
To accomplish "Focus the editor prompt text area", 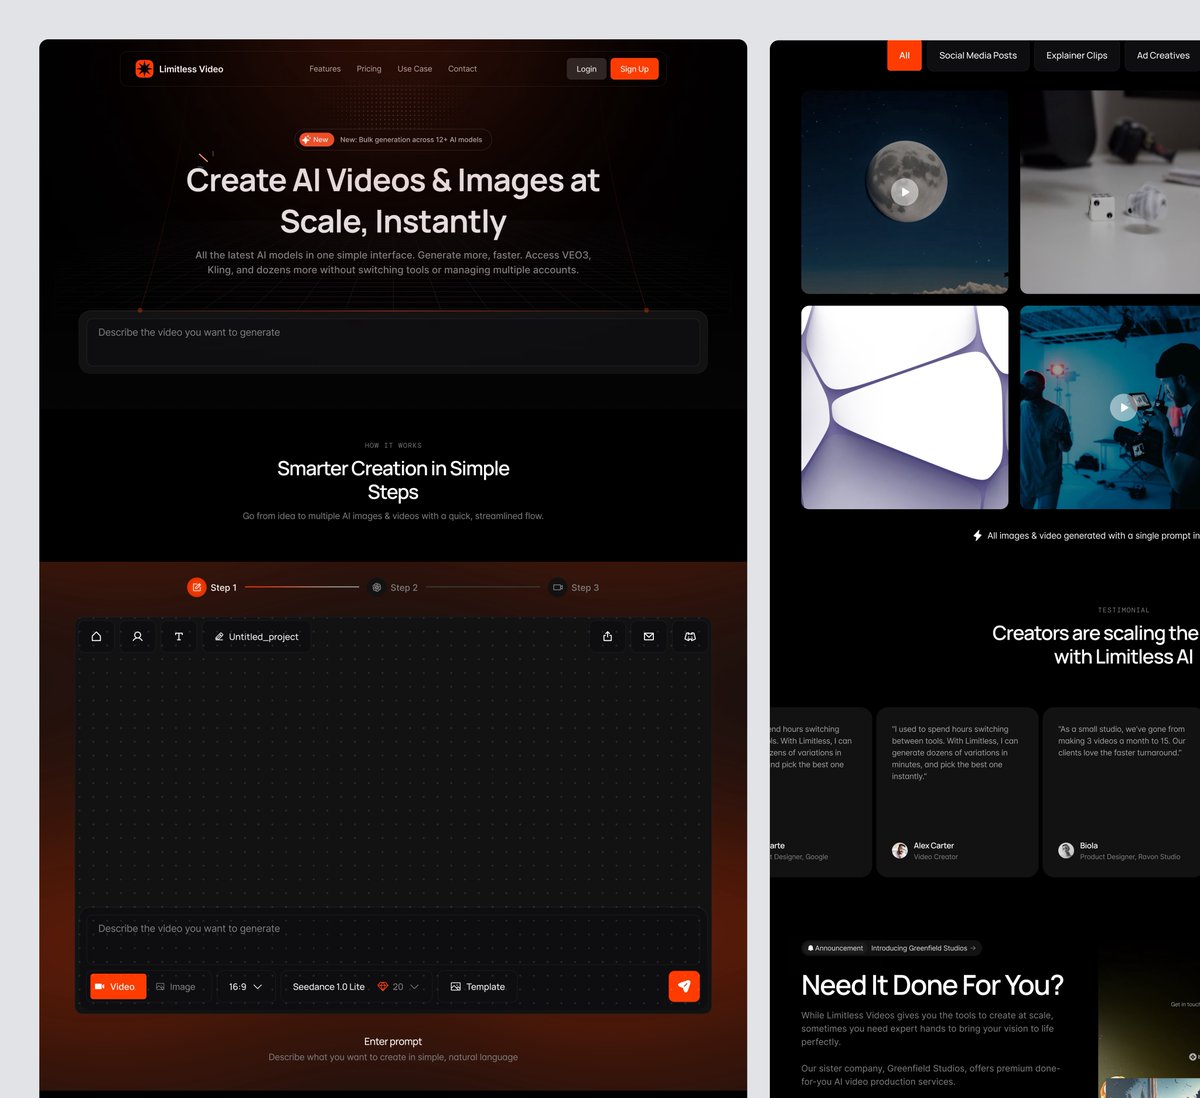I will [x=393, y=937].
